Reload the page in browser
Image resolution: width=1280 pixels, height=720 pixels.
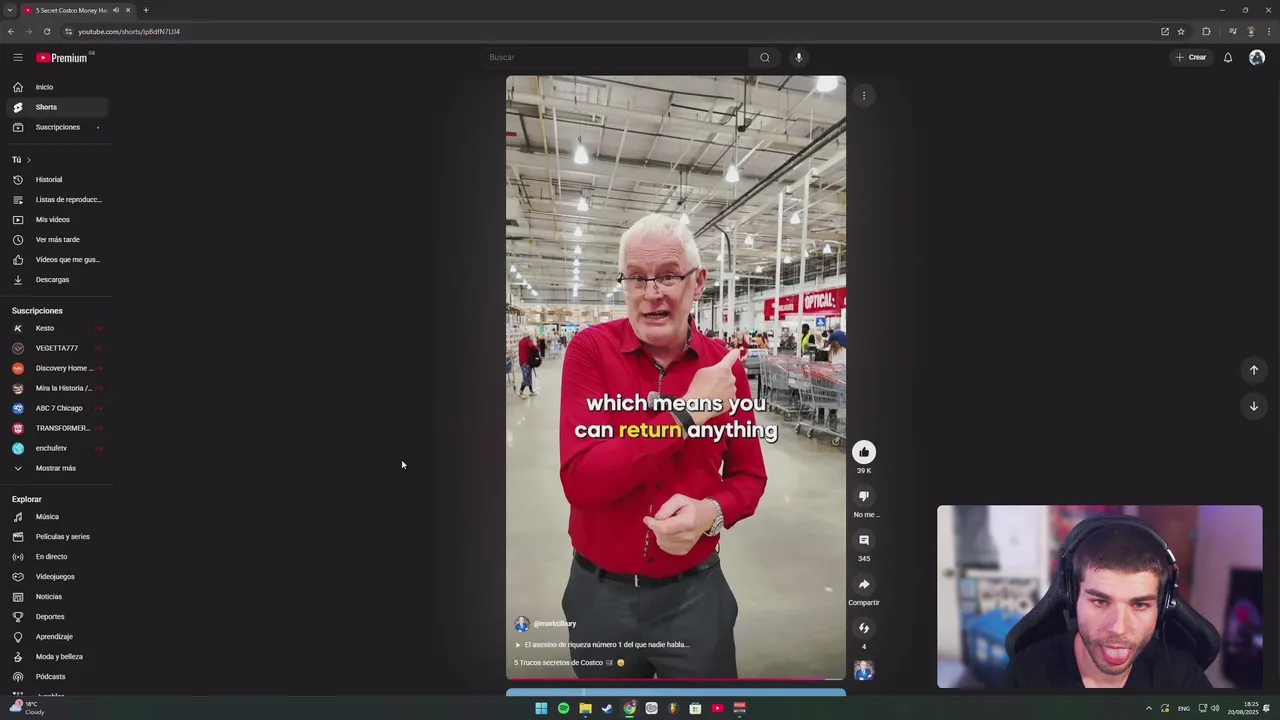[x=47, y=31]
